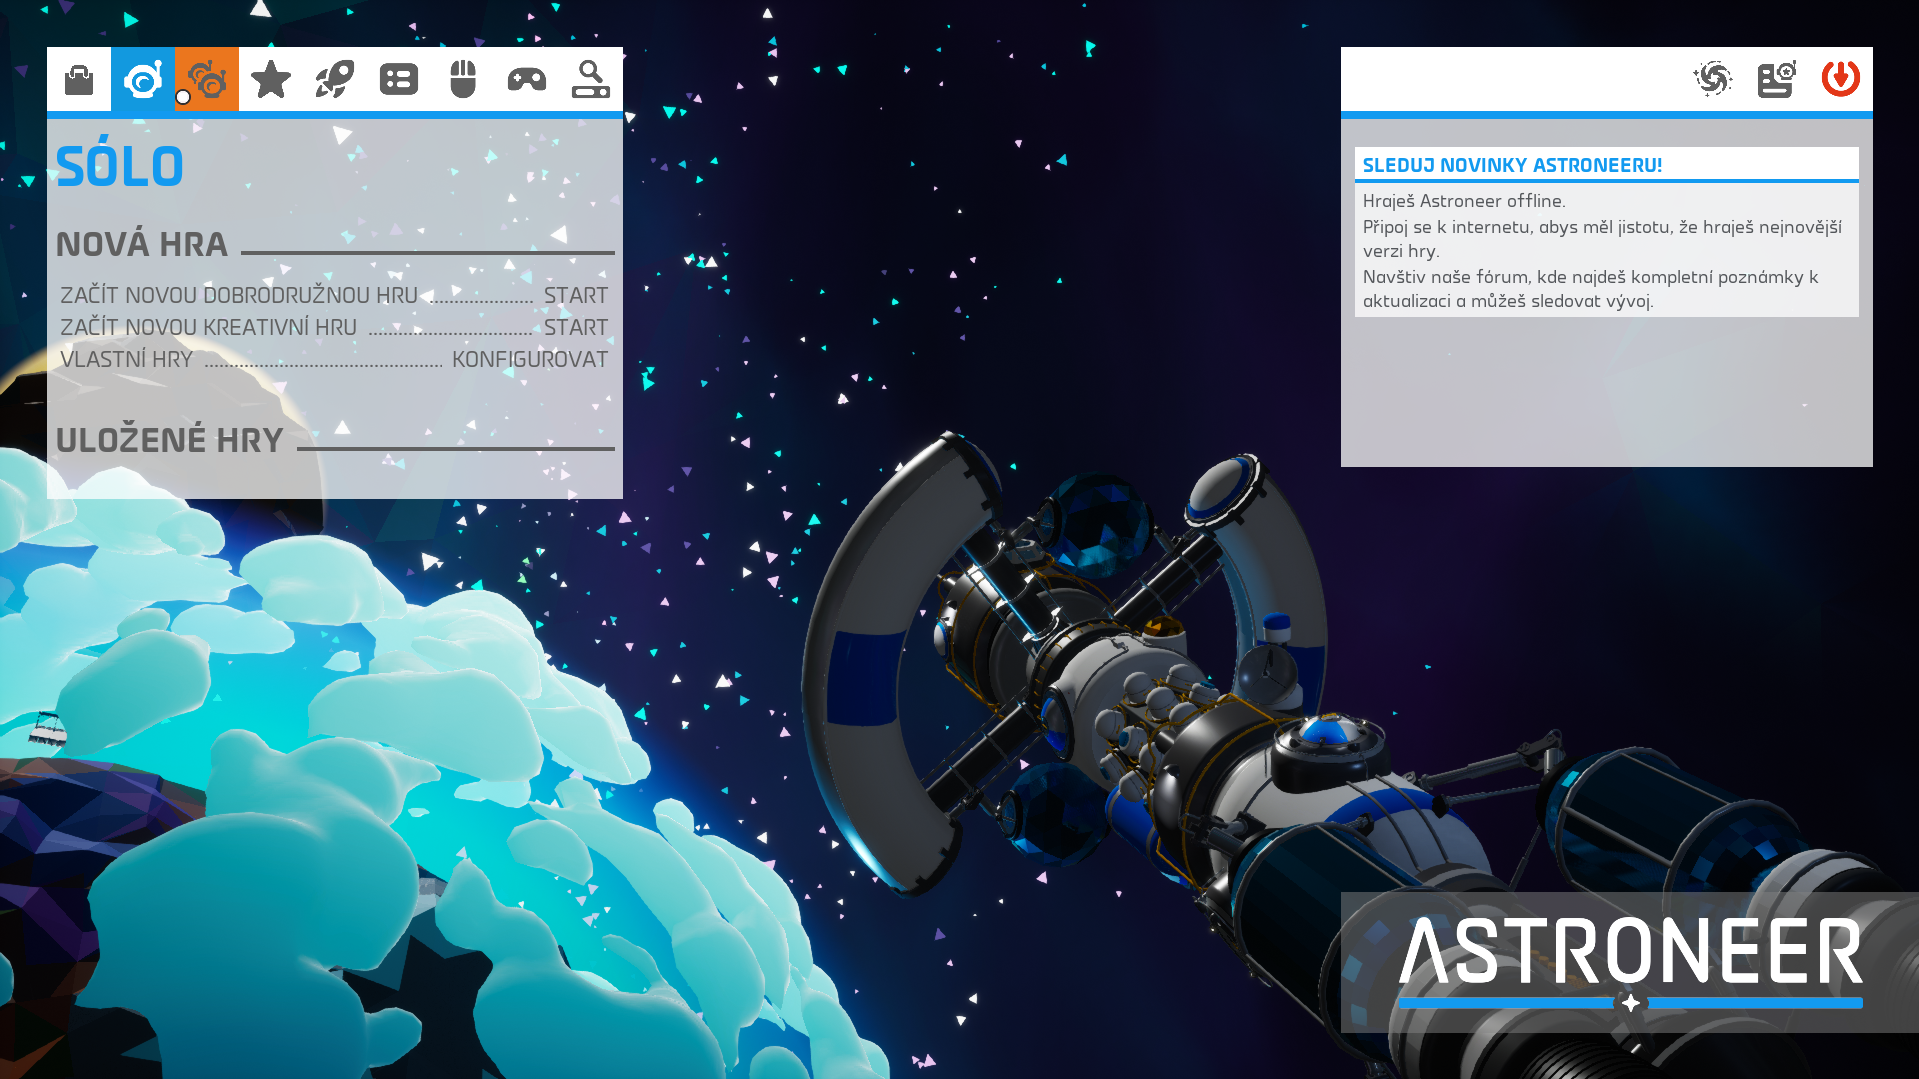Viewport: 1919px width, 1079px height.
Task: Open the credits panel with astronaut badge
Action: click(1777, 78)
